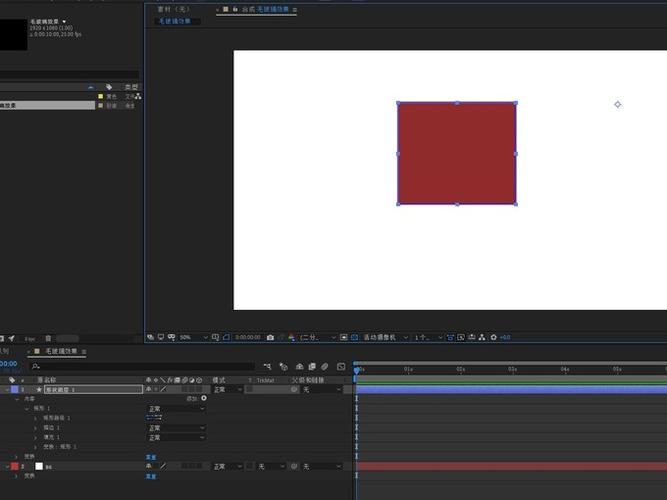The width and height of the screenshot is (667, 500).
Task: Toggle always preview this view icon
Action: [151, 337]
